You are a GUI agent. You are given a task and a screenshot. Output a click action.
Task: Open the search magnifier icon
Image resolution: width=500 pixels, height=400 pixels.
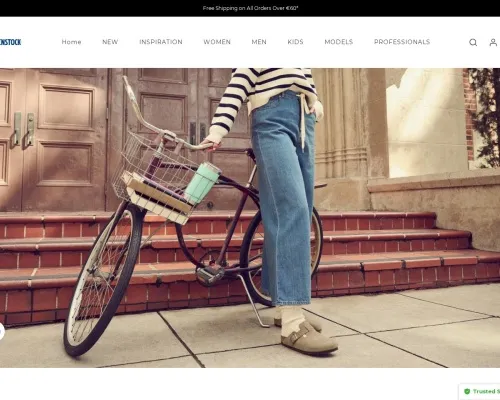[473, 42]
